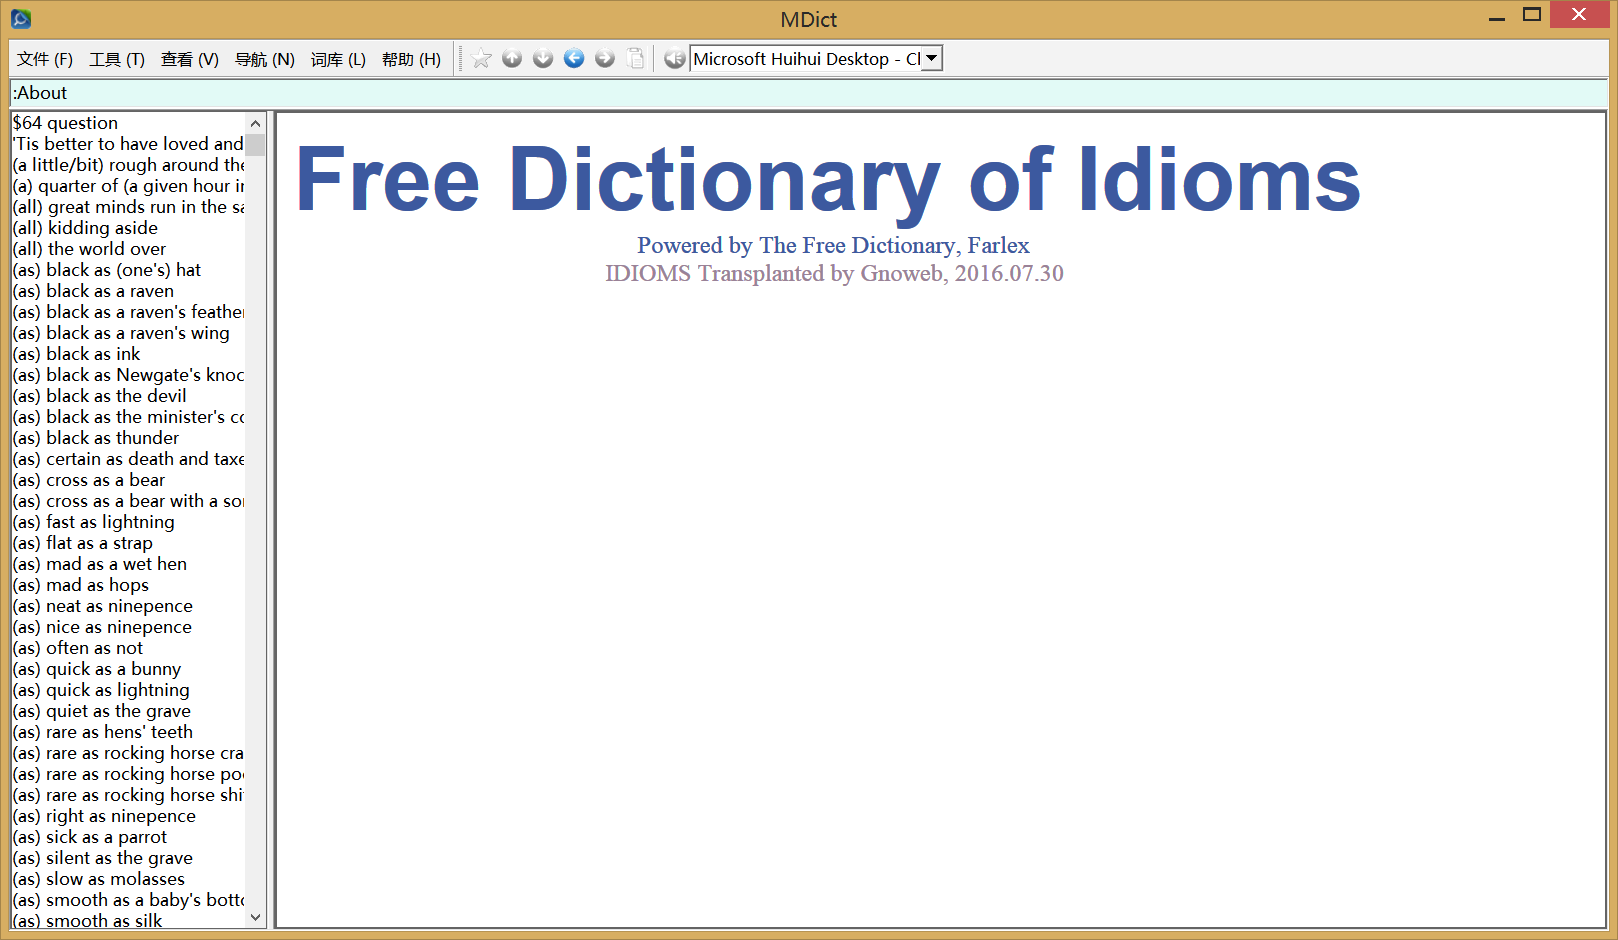
Task: Select entry "(as) black as a raven"
Action: (93, 291)
